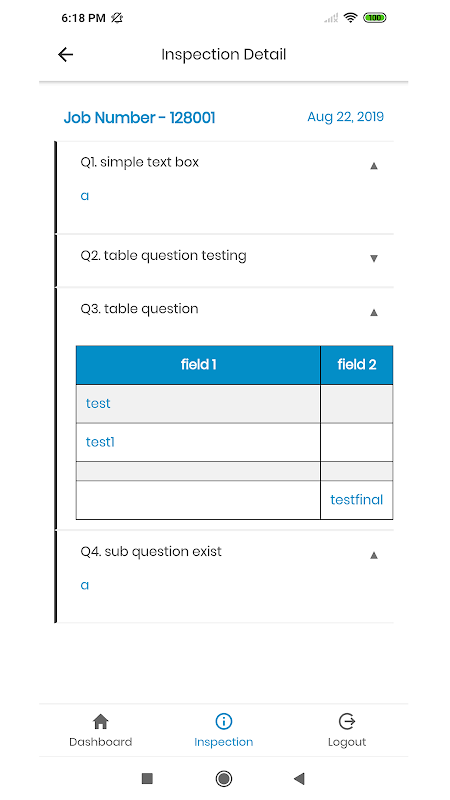450x800 pixels.
Task: Switch to the Dashboard tab label
Action: point(101,742)
